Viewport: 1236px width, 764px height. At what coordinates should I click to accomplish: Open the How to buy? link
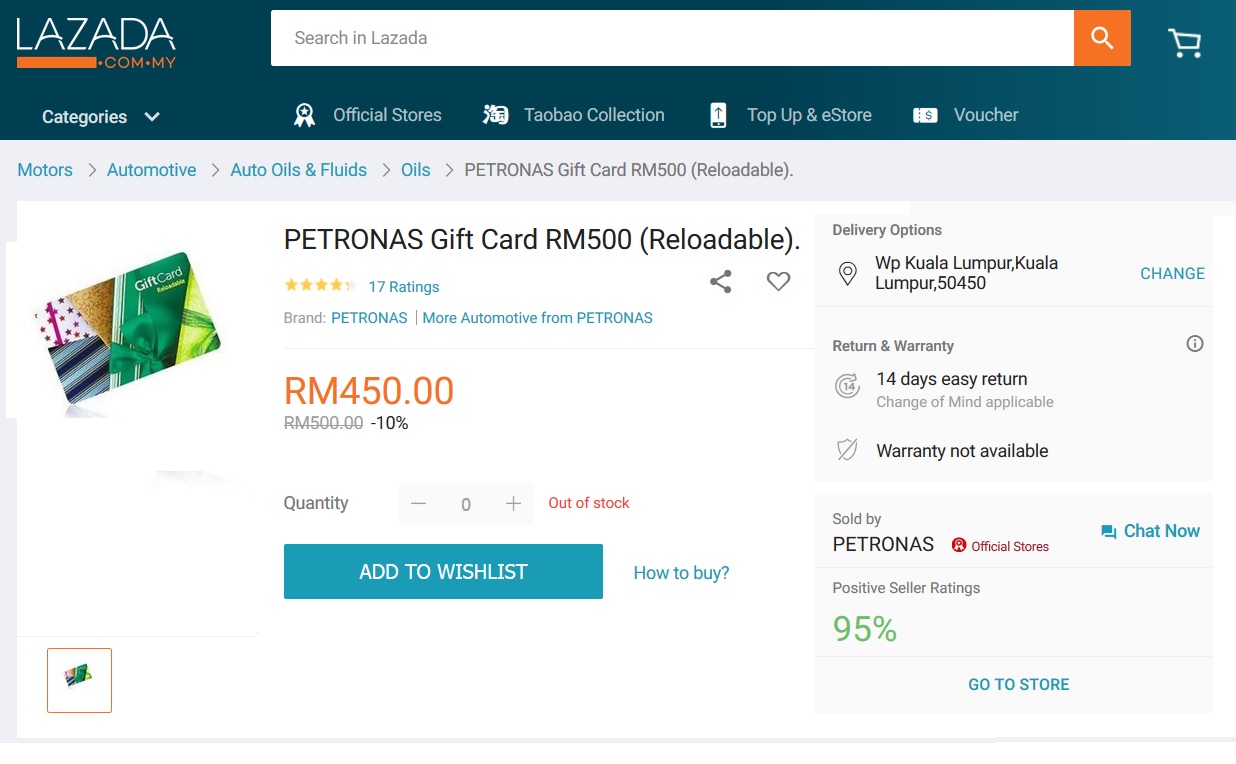681,573
